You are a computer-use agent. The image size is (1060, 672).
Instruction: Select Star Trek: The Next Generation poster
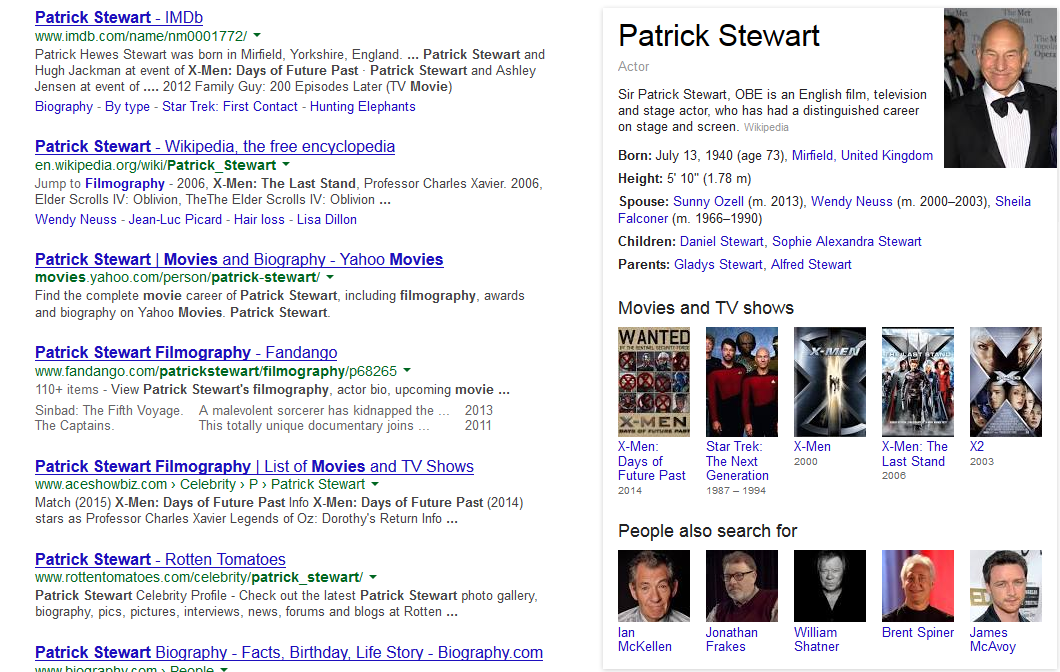(x=742, y=382)
